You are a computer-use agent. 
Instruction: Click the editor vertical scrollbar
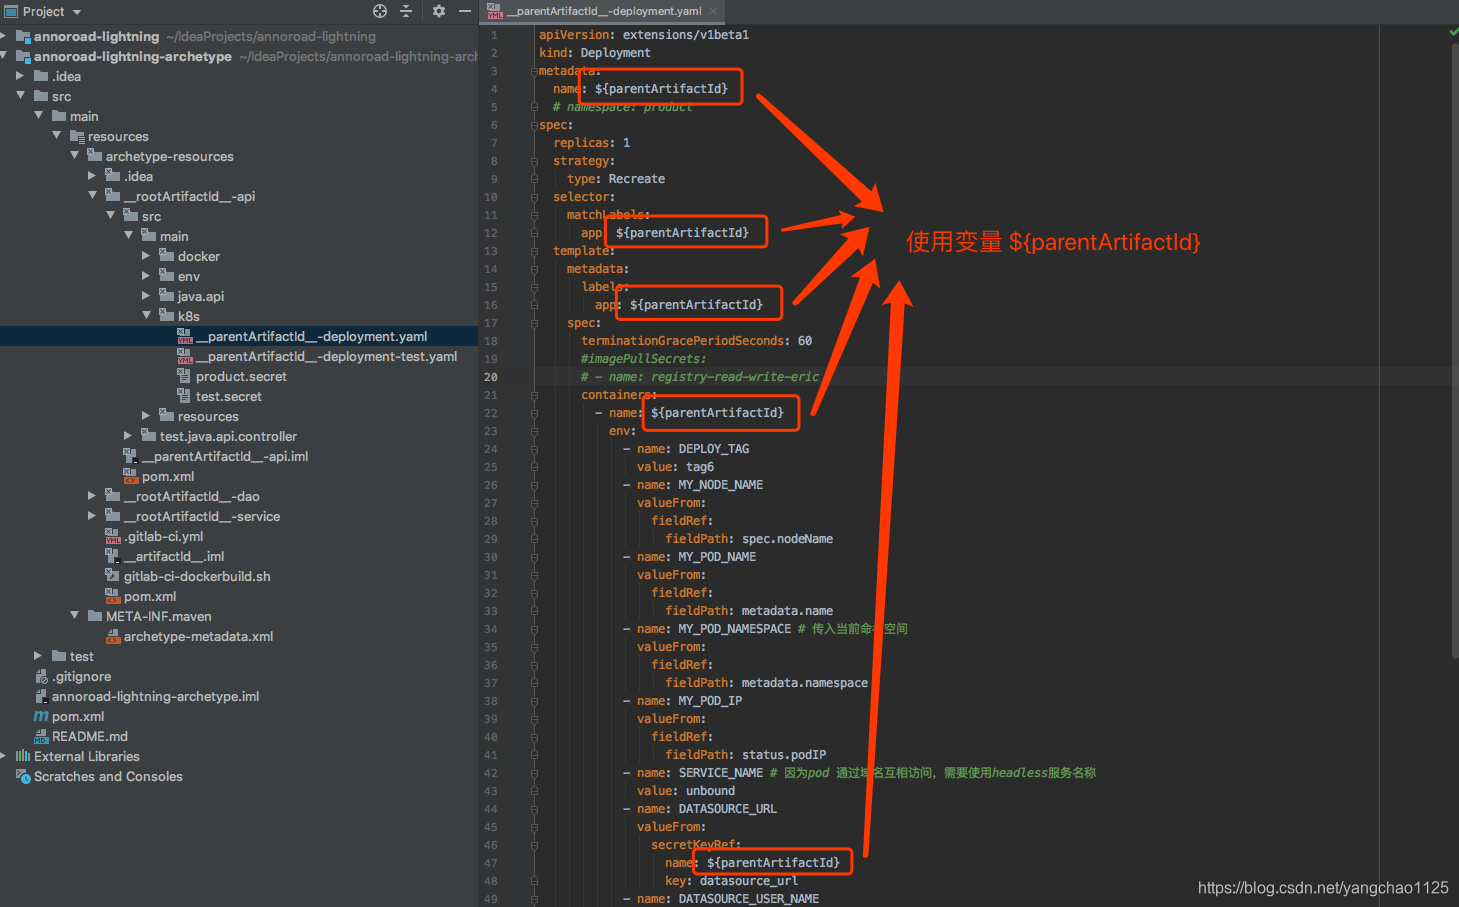(1454, 350)
